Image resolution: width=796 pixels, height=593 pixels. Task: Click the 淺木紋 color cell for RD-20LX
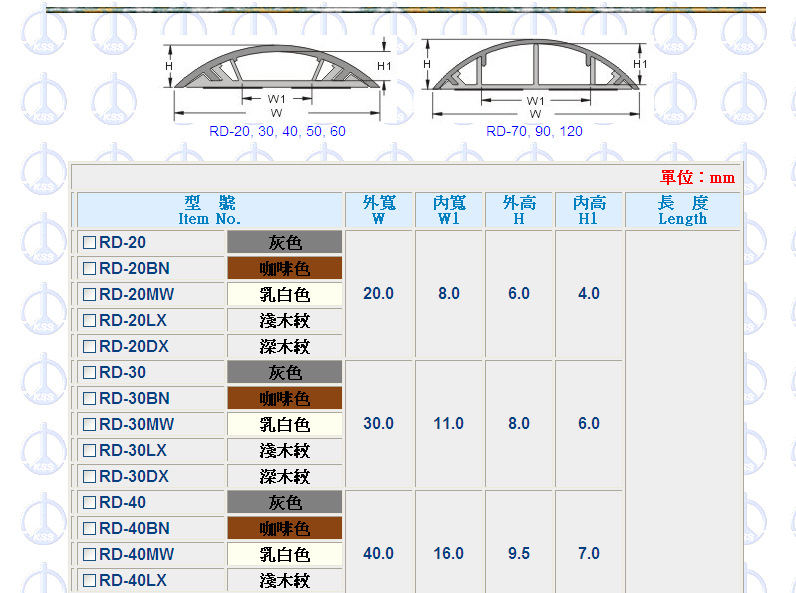[284, 320]
